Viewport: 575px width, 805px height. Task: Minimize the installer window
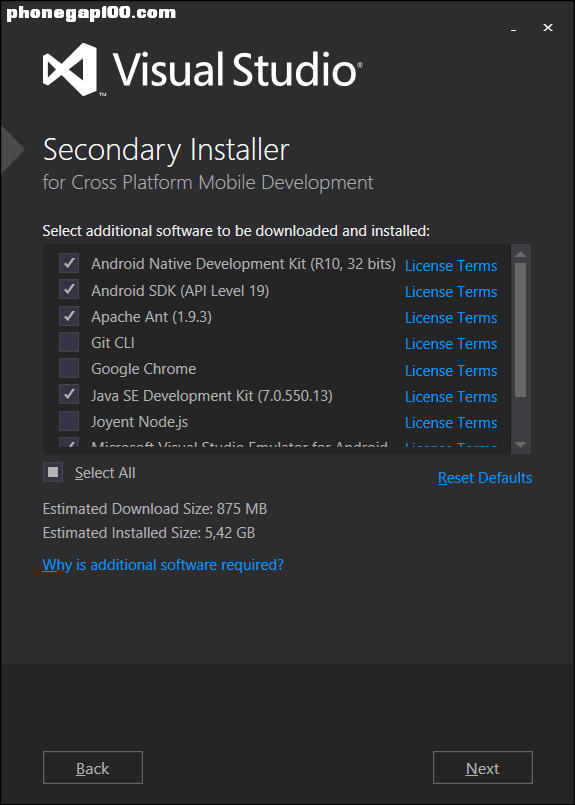pyautogui.click(x=513, y=28)
